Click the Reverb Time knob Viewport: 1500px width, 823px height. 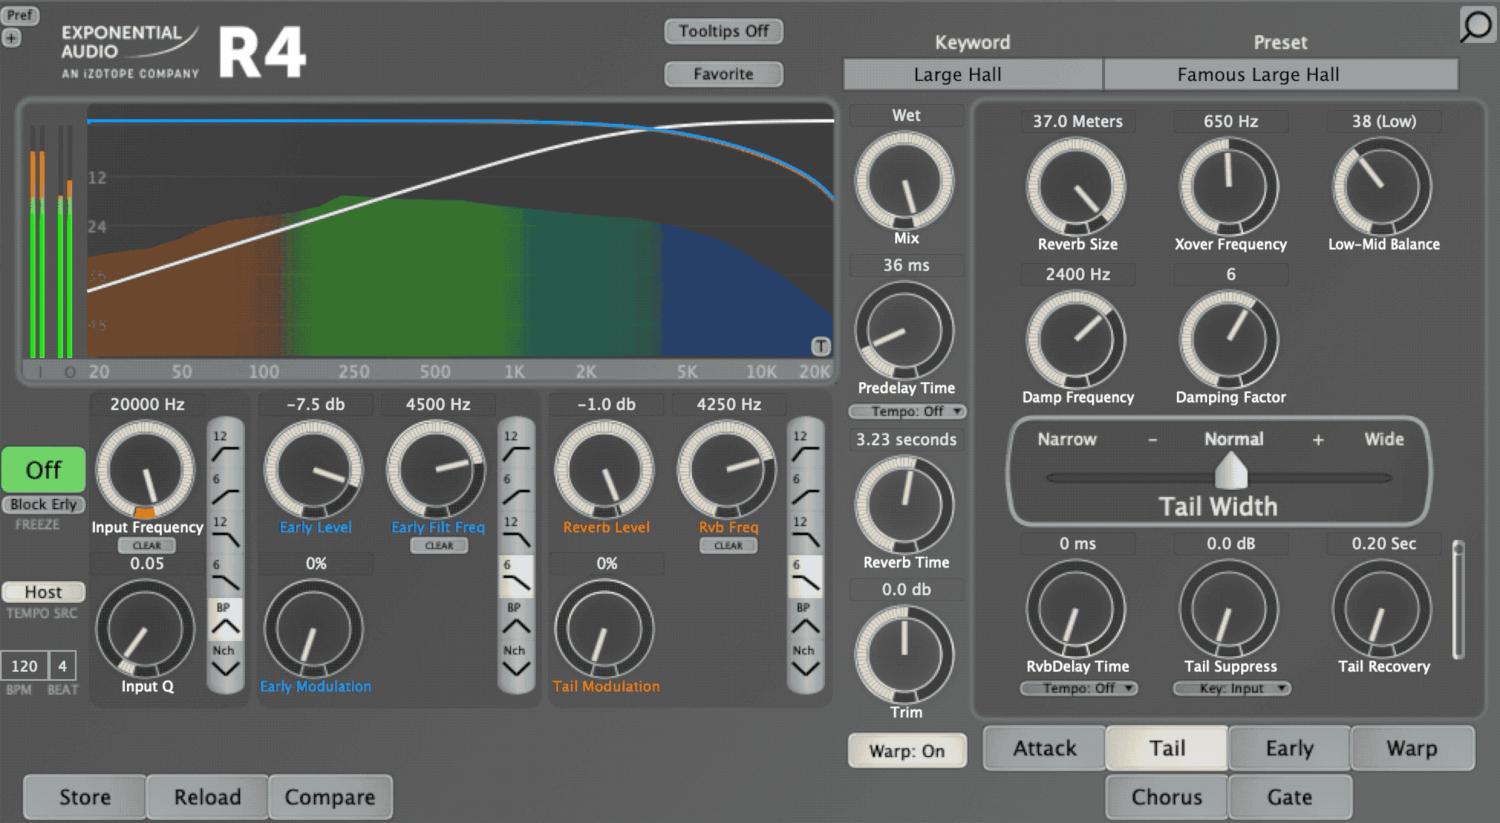(905, 505)
